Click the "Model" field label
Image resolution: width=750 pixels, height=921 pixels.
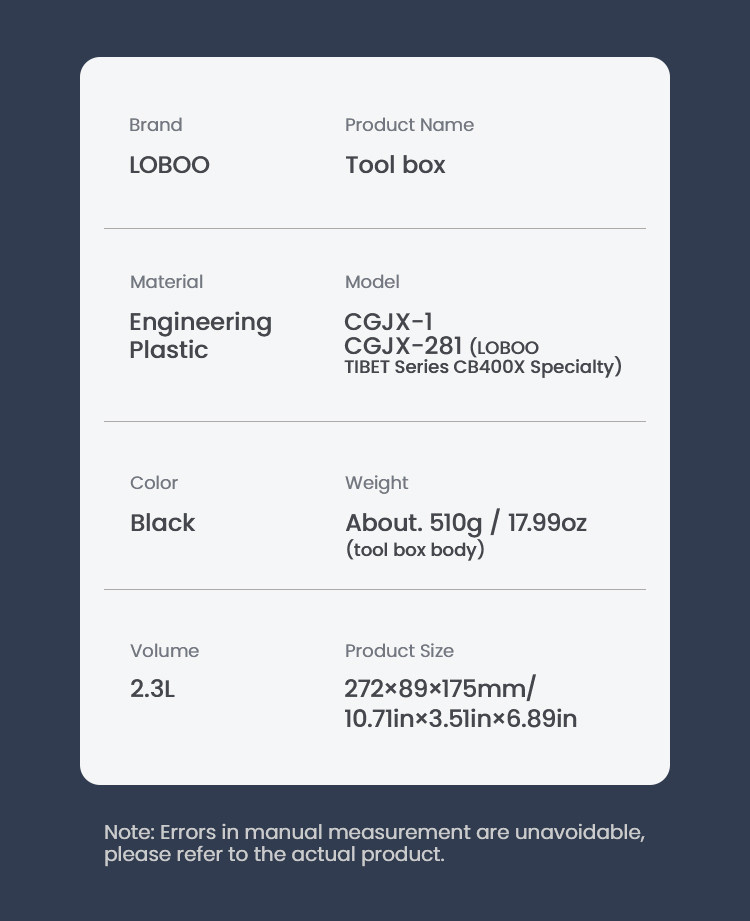click(x=372, y=282)
